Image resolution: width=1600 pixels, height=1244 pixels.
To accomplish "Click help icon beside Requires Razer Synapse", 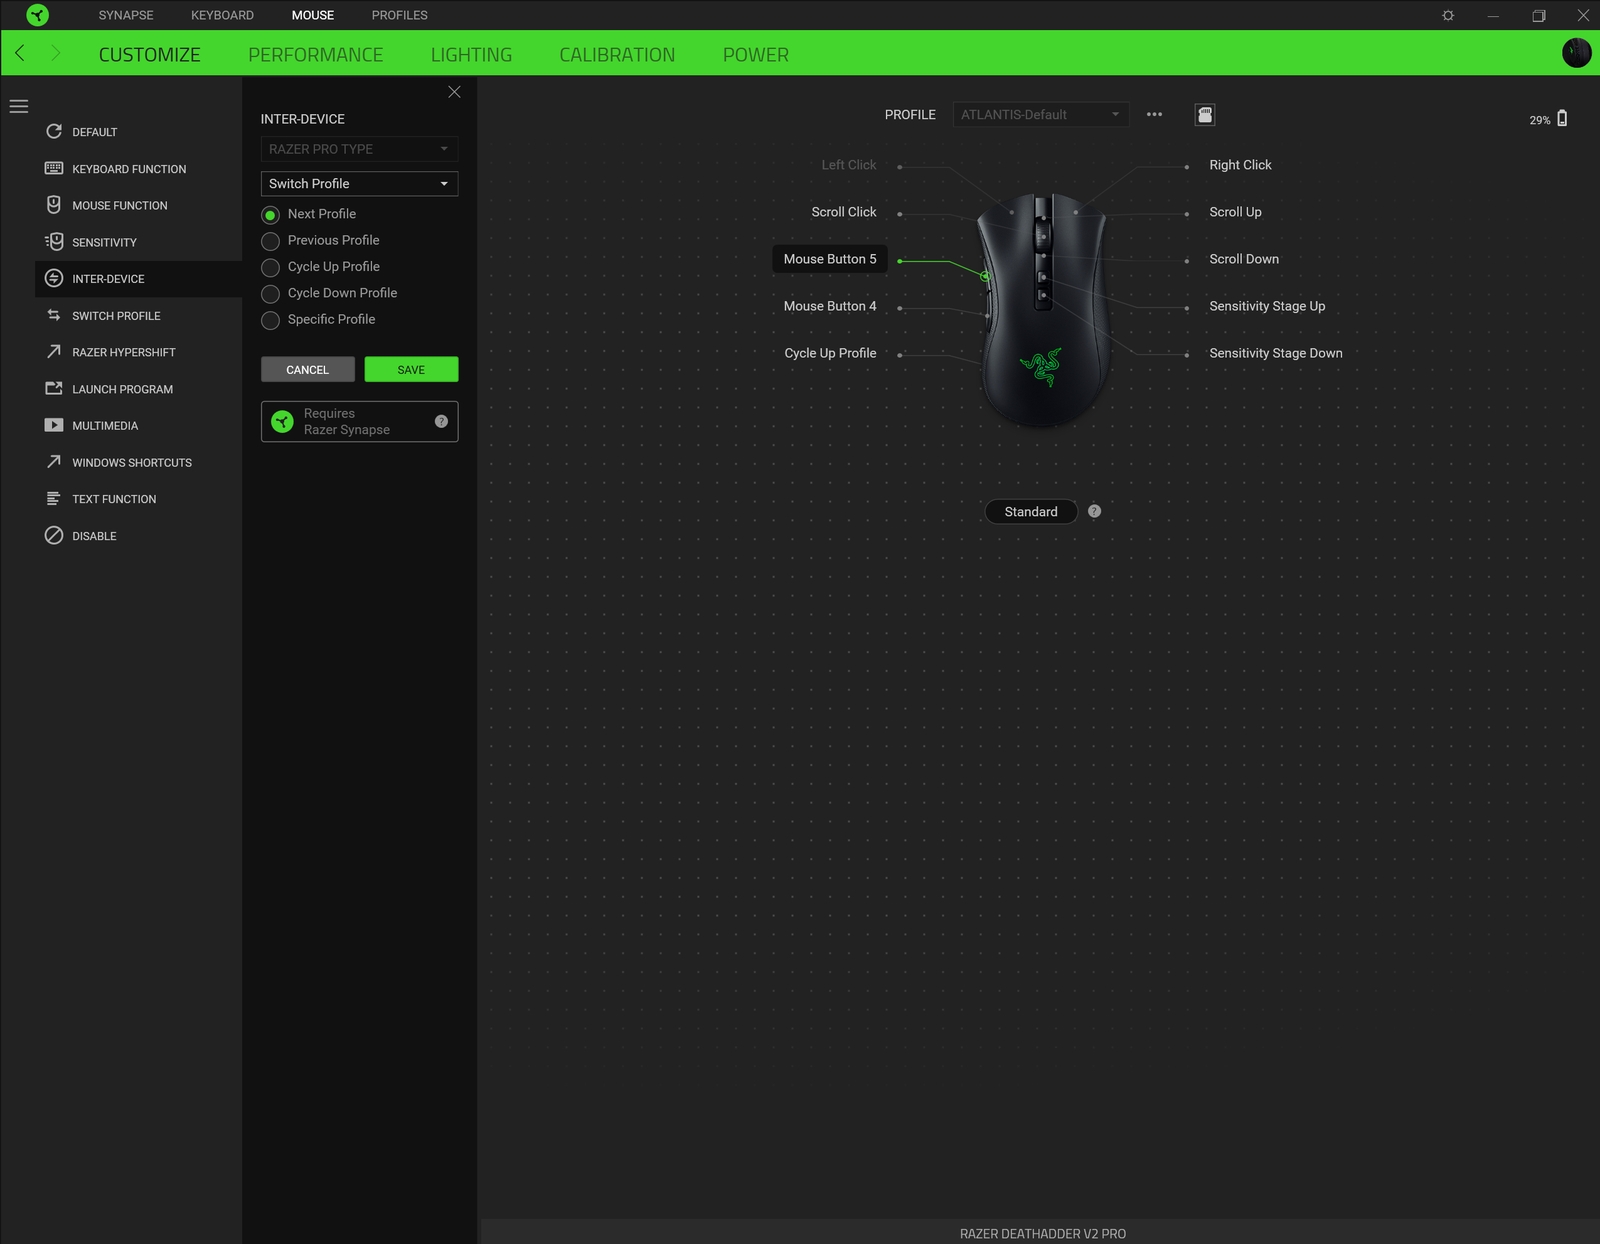I will click(x=441, y=421).
